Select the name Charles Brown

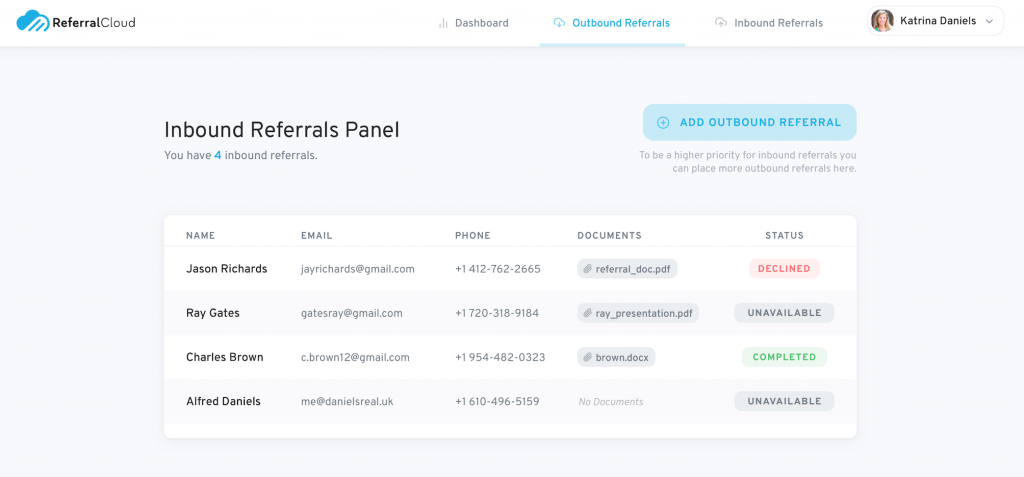tap(225, 357)
